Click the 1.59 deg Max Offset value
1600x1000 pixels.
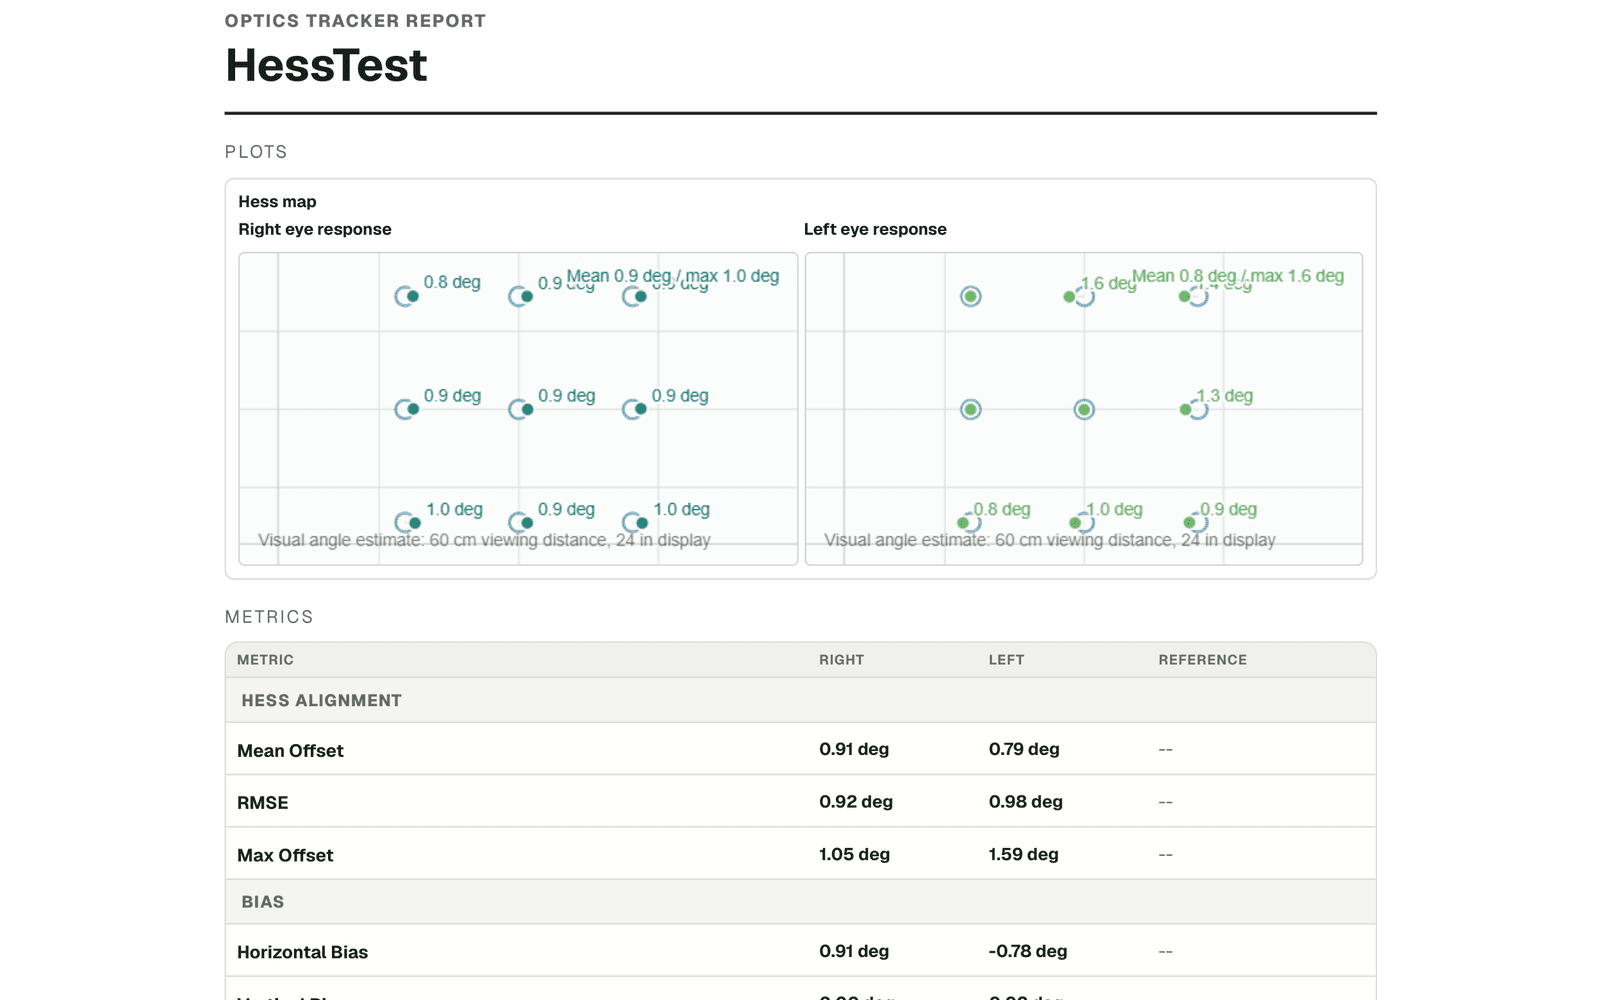[x=1024, y=854]
